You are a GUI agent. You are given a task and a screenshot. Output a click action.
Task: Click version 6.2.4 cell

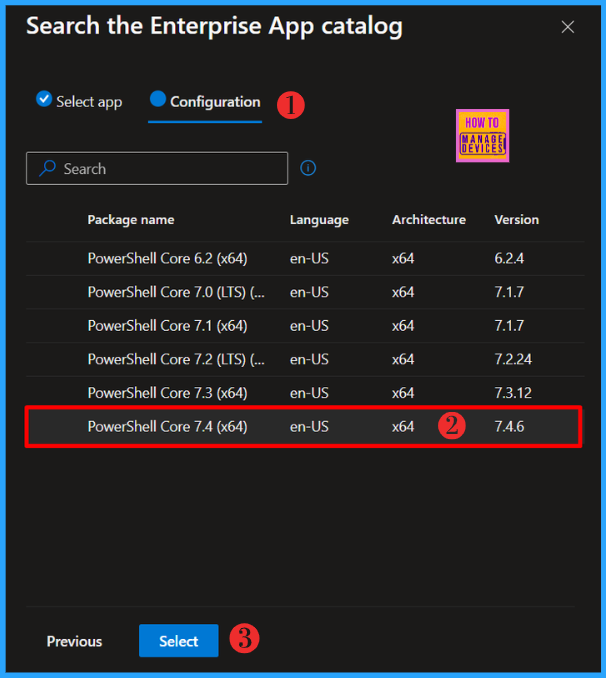point(509,259)
